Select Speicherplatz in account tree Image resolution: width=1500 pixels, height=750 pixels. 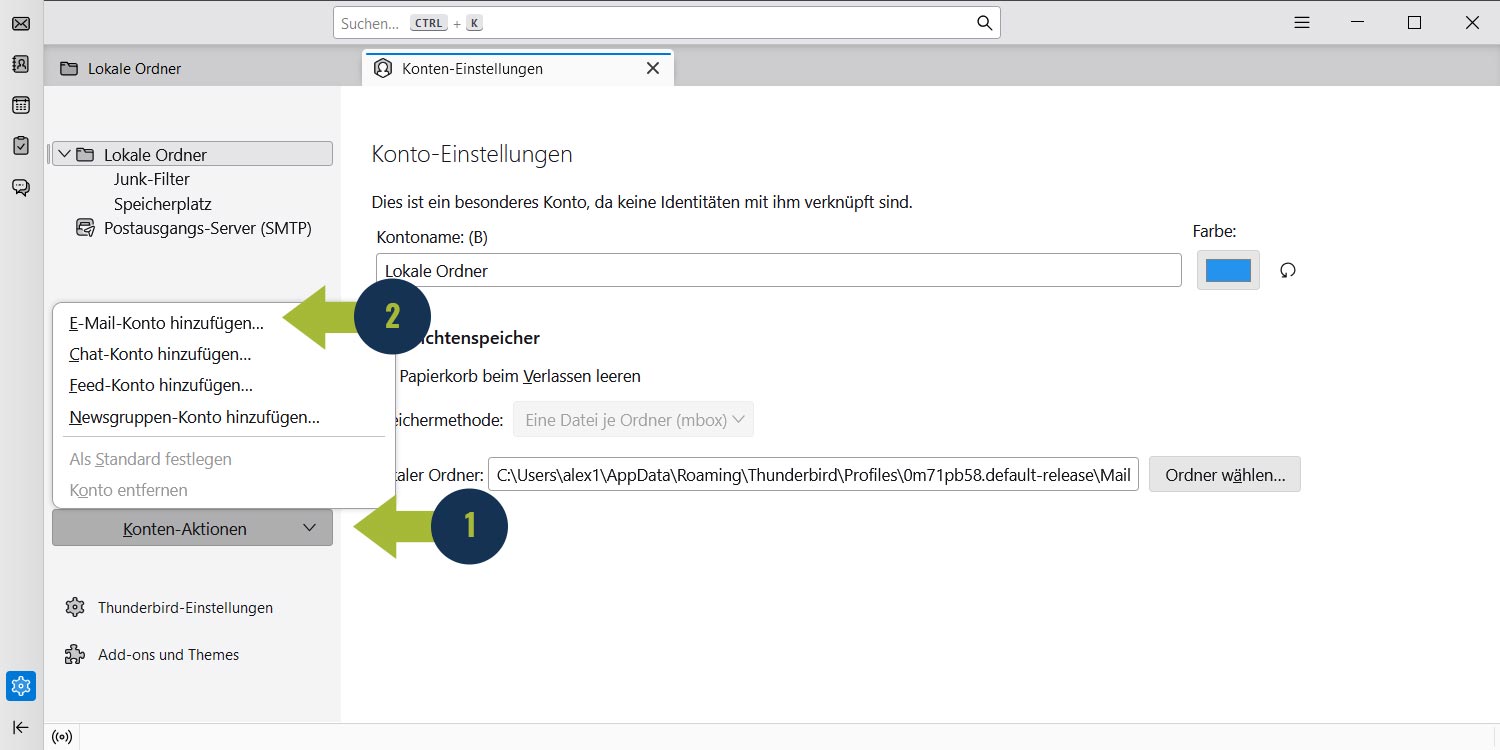coord(162,204)
